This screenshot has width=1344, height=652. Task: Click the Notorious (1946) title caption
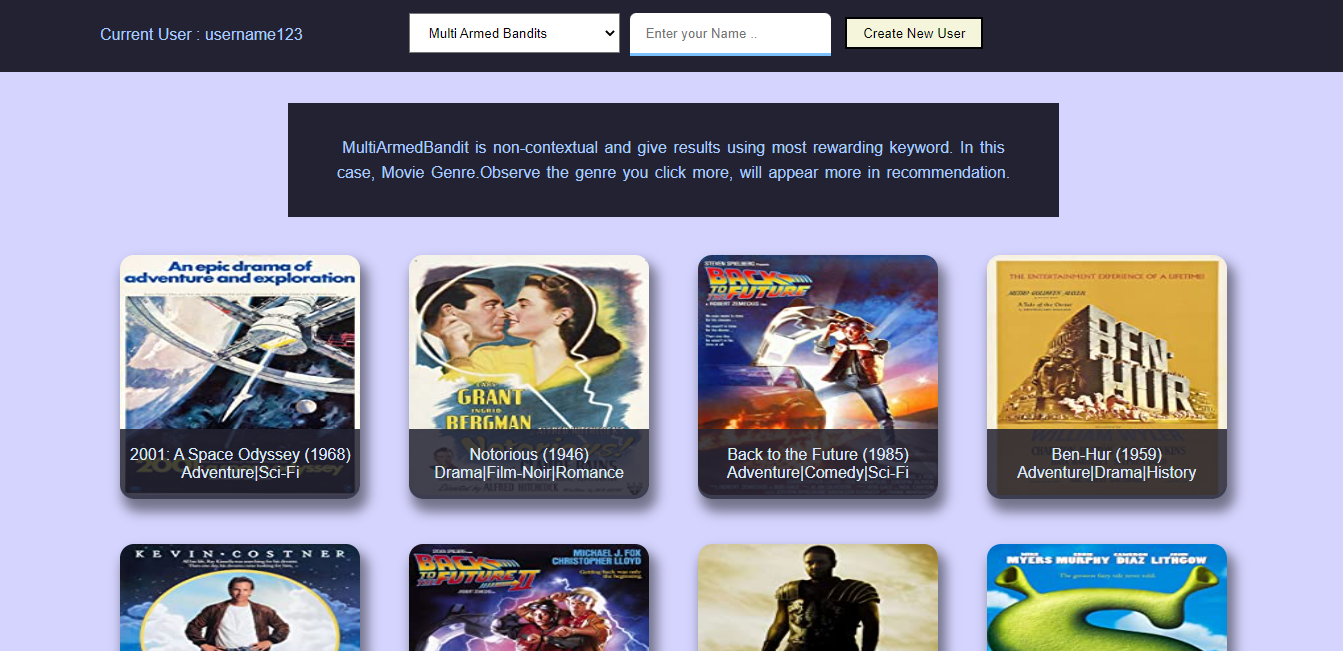click(x=529, y=454)
